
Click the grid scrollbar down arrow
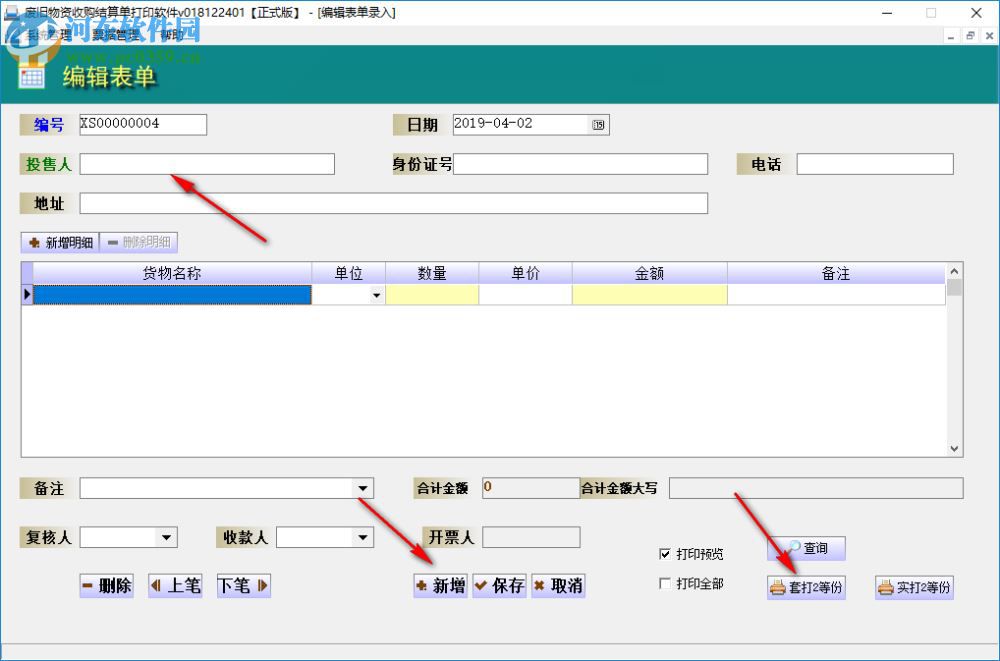(954, 449)
